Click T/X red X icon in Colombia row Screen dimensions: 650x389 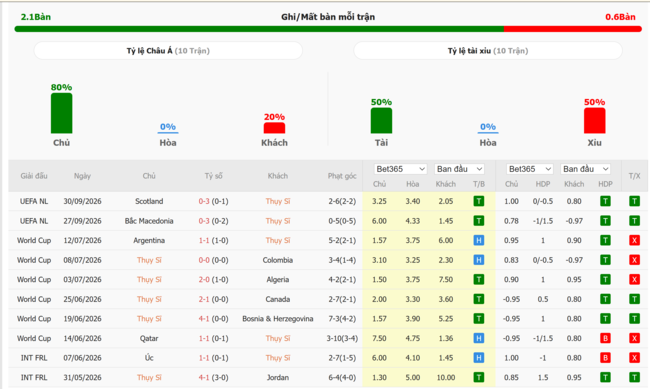click(x=634, y=260)
